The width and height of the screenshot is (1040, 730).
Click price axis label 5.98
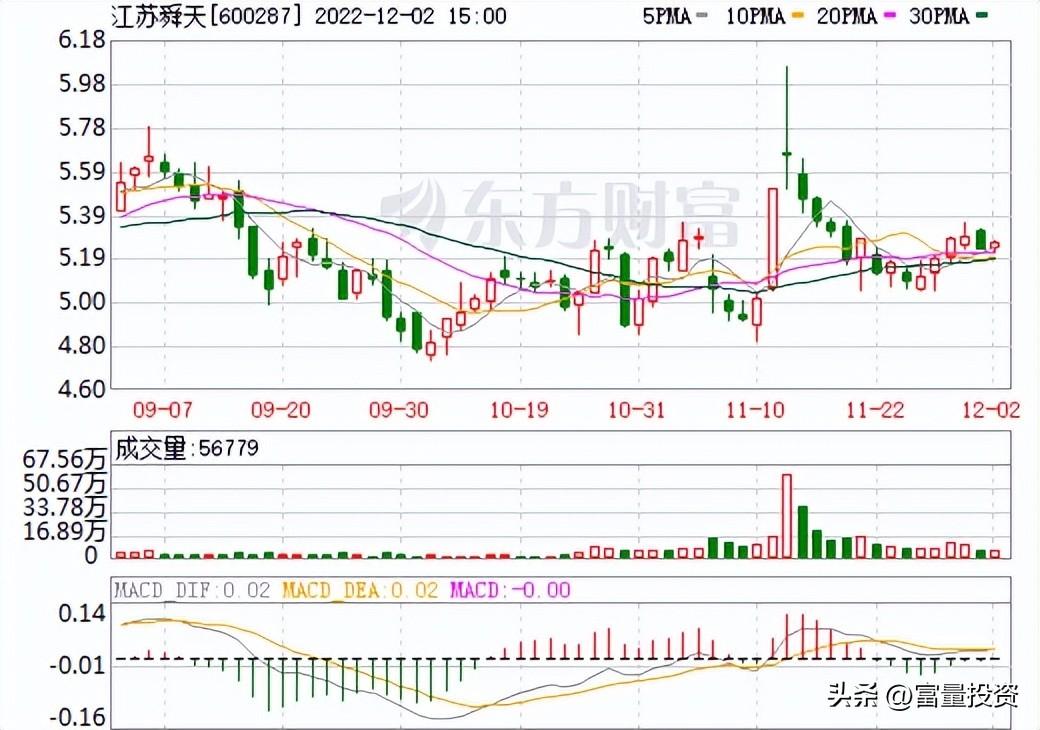click(82, 84)
